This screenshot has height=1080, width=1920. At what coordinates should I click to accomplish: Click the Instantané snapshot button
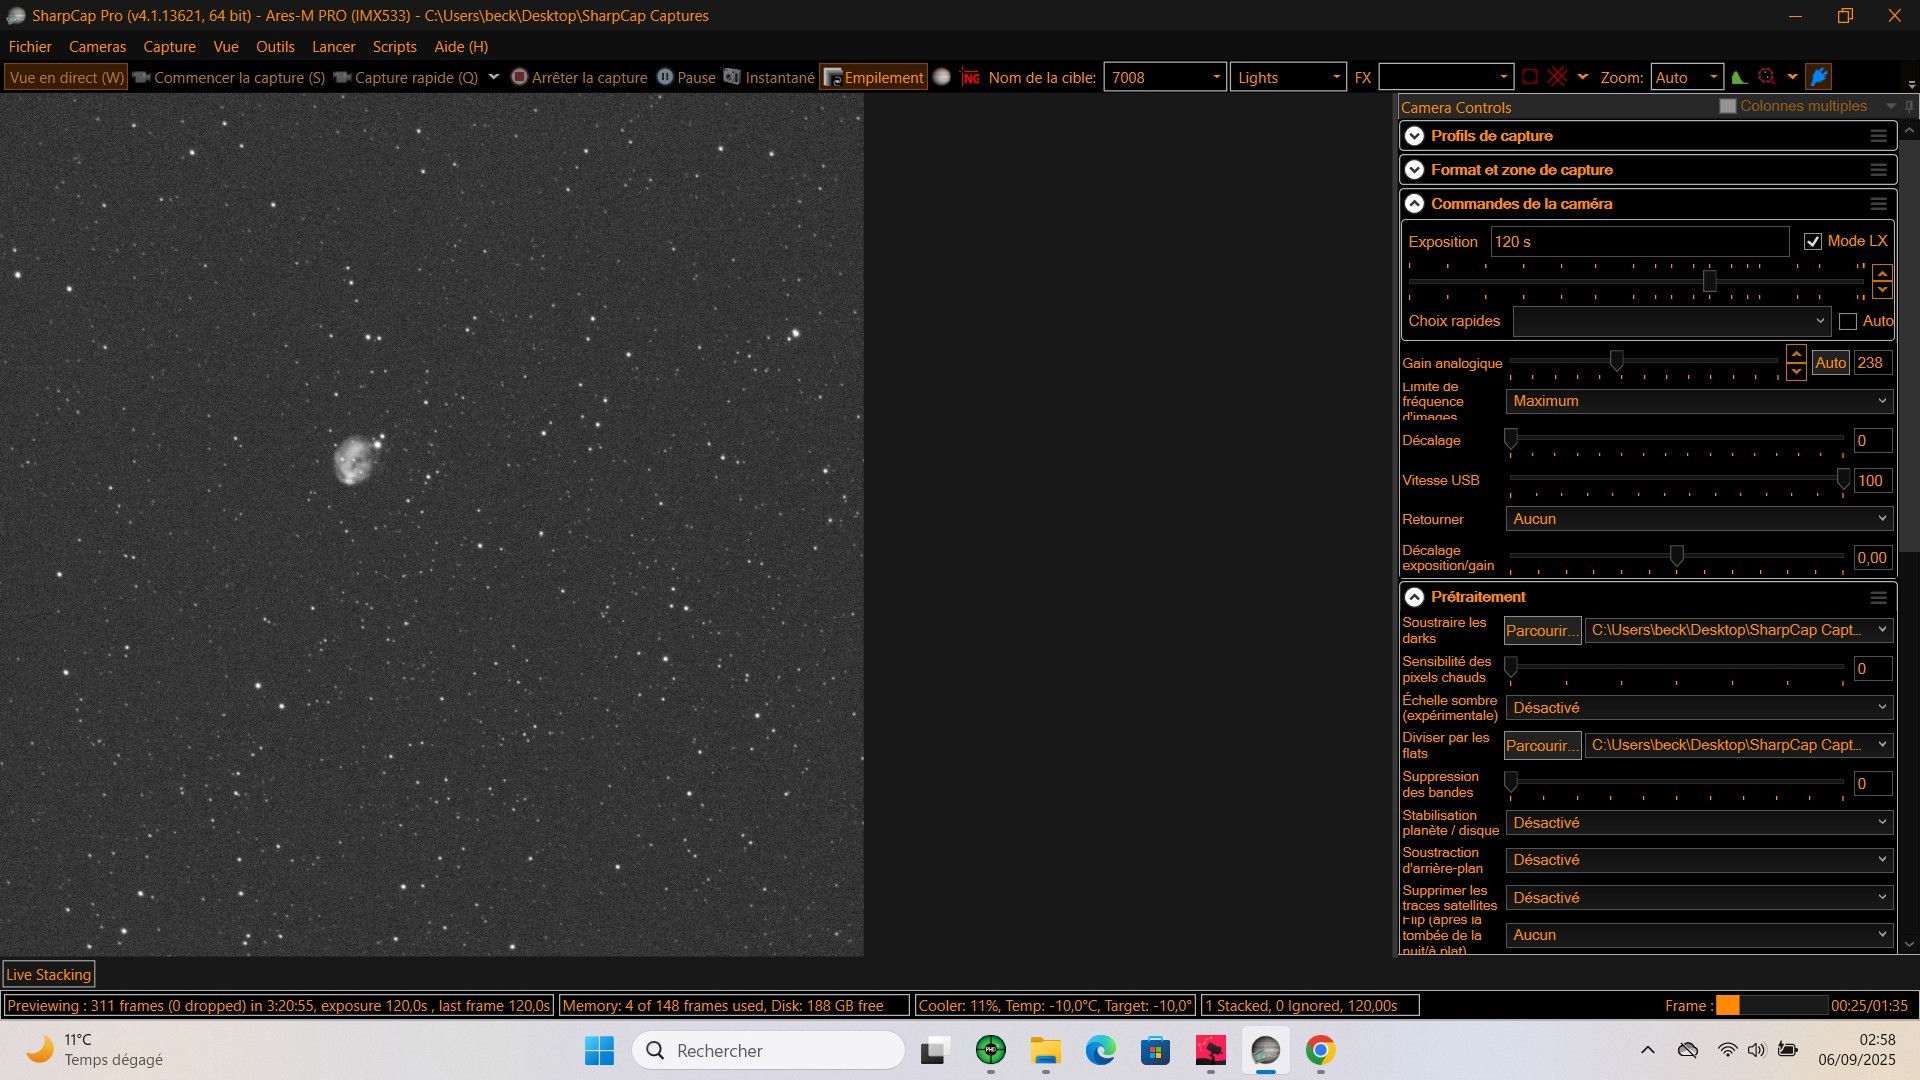click(x=769, y=77)
